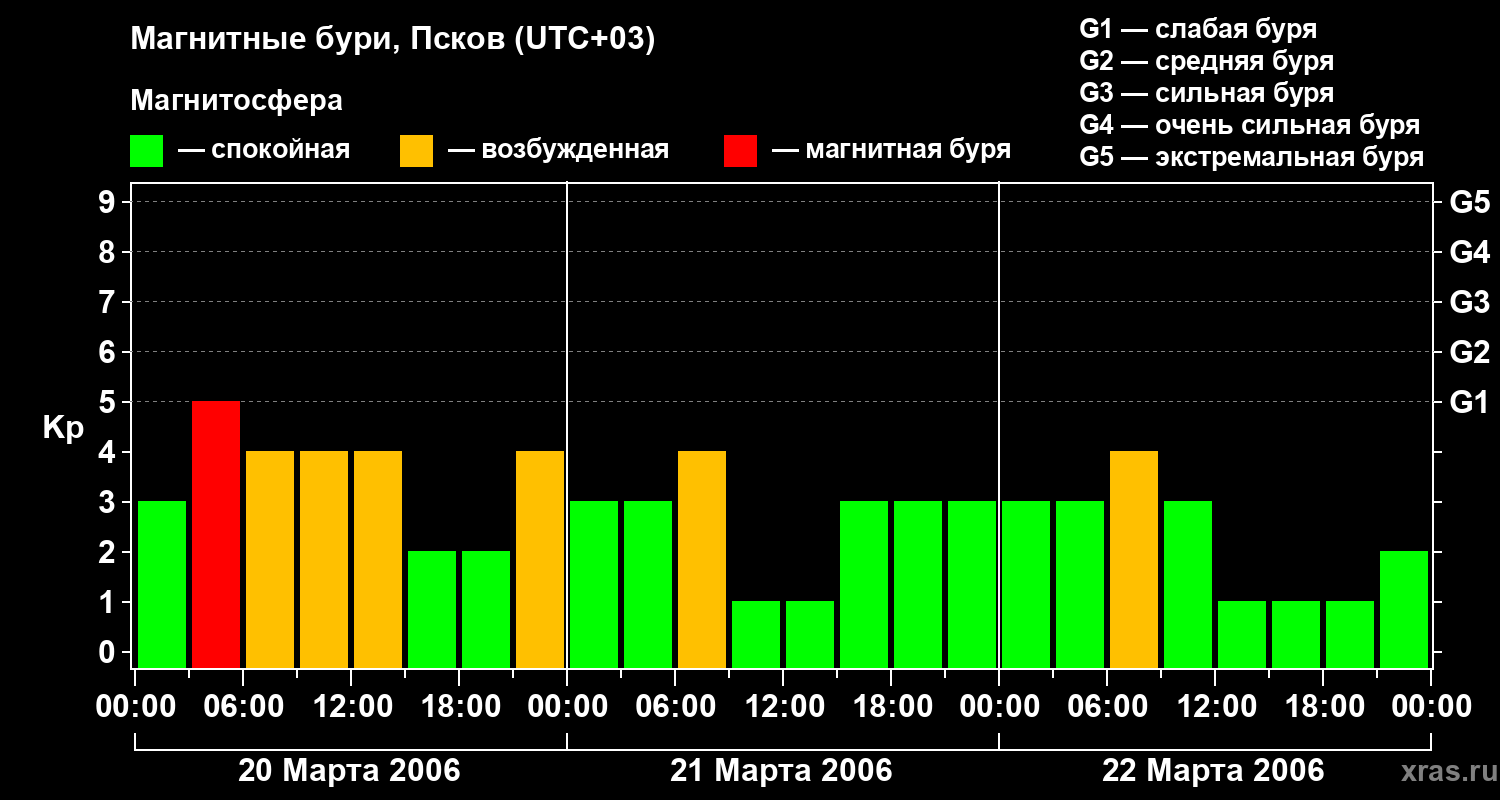Click the '20 Марта 2006' date label
Screen dimensions: 1500x800
pyautogui.click(x=349, y=771)
